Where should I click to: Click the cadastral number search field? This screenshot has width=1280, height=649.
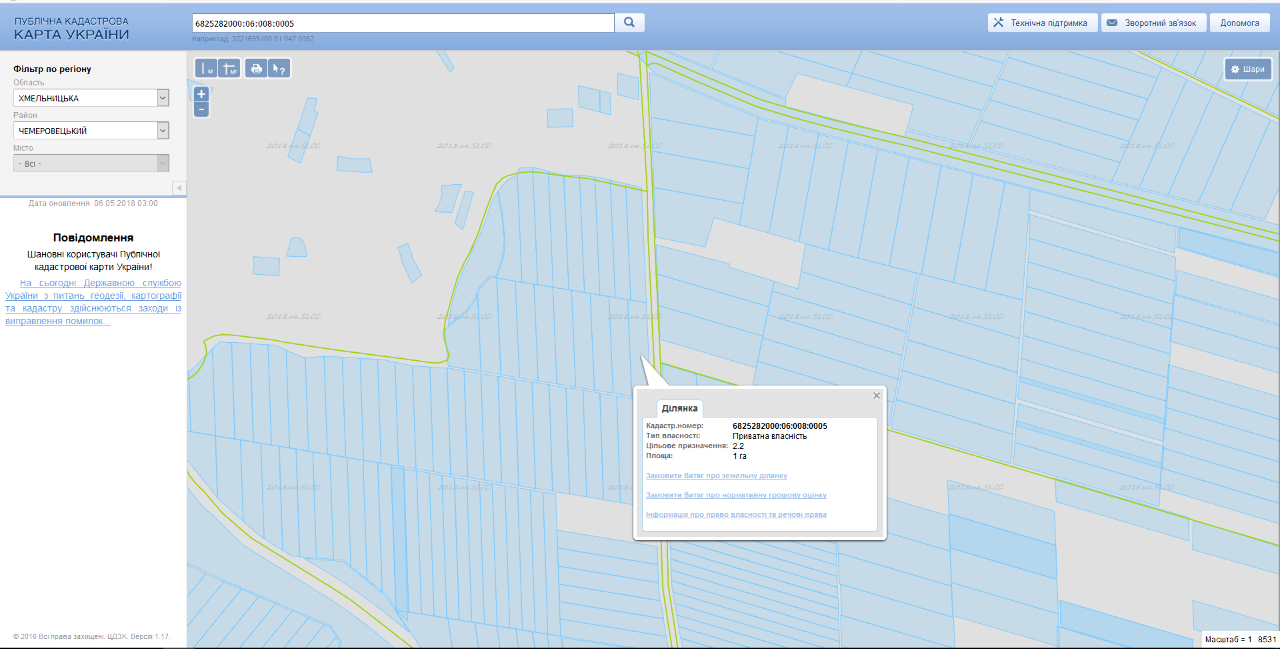(402, 22)
